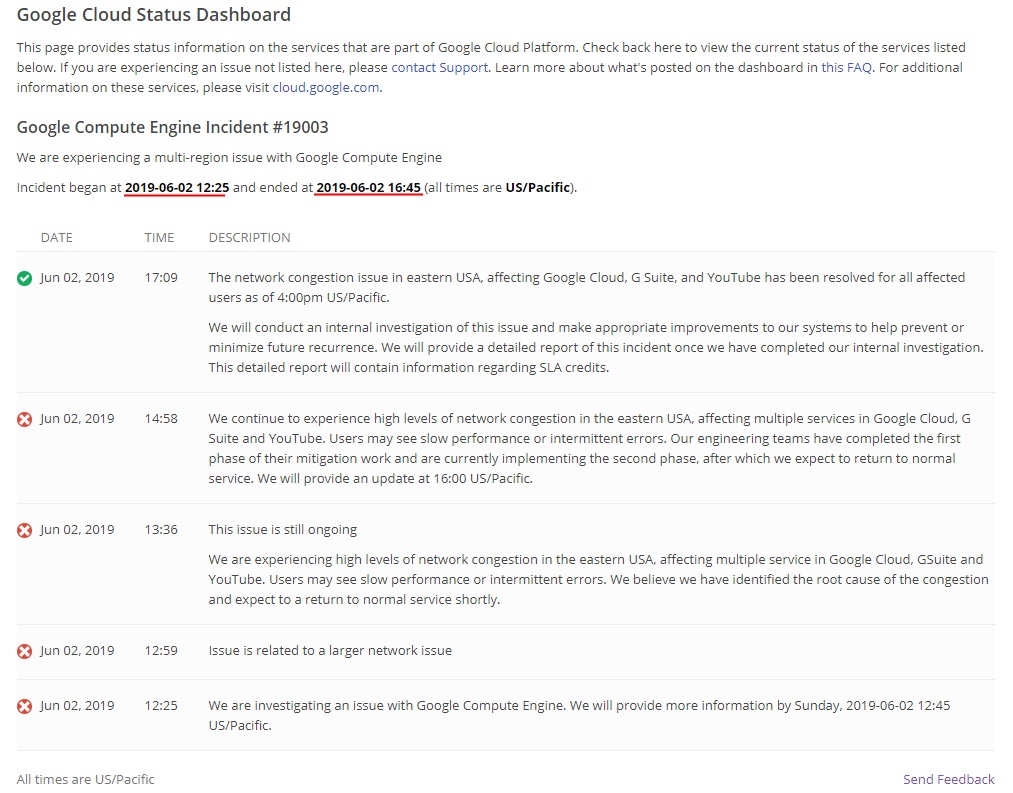Click green resolved checkmark icon at 17:09
Image resolution: width=1013 pixels, height=793 pixels.
(x=25, y=278)
